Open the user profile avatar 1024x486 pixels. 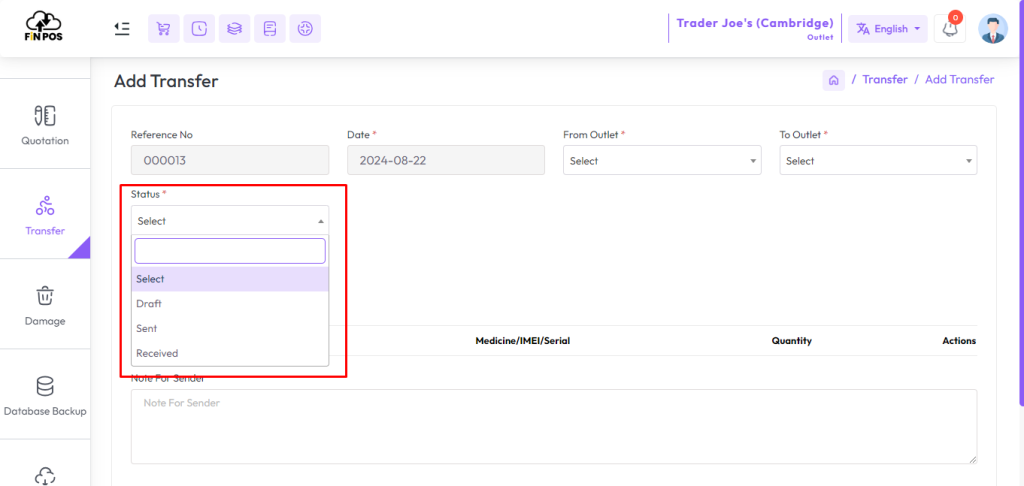tap(993, 29)
